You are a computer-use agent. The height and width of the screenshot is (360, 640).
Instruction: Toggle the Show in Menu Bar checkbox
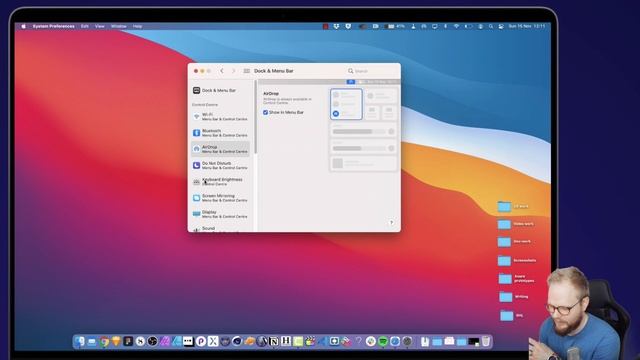point(265,112)
